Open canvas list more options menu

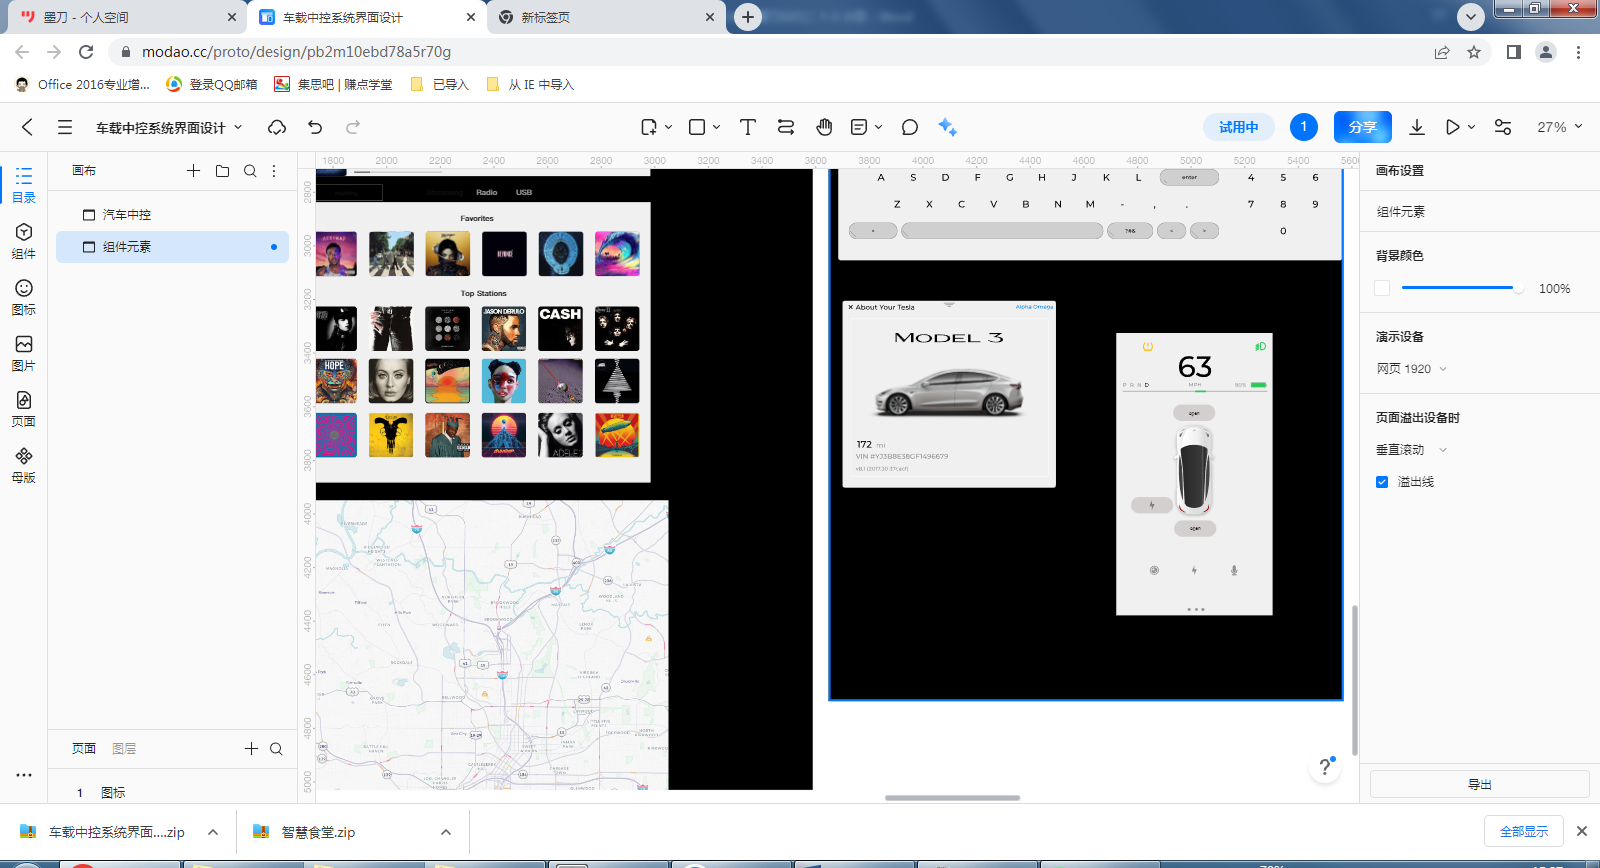(x=274, y=171)
